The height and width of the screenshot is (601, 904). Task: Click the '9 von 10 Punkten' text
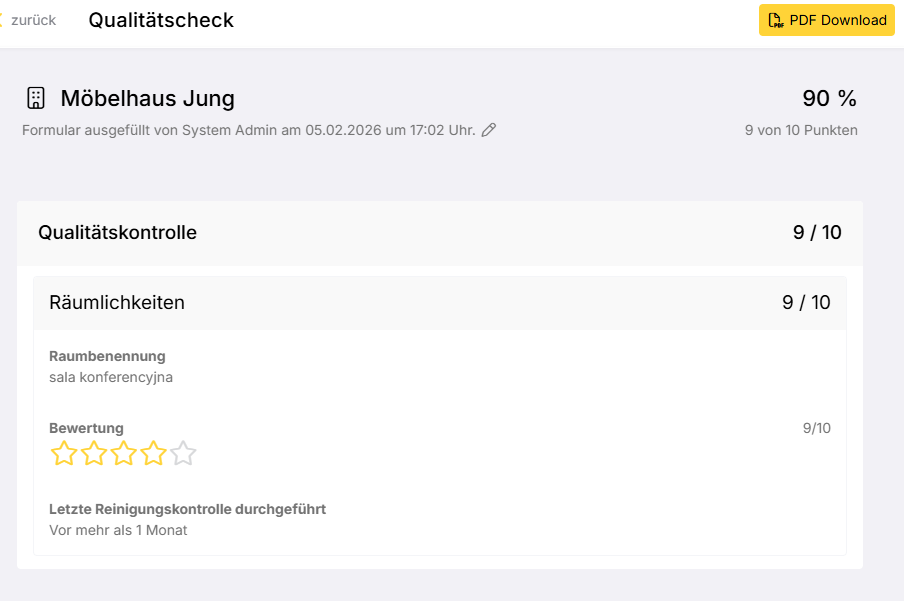coord(801,130)
